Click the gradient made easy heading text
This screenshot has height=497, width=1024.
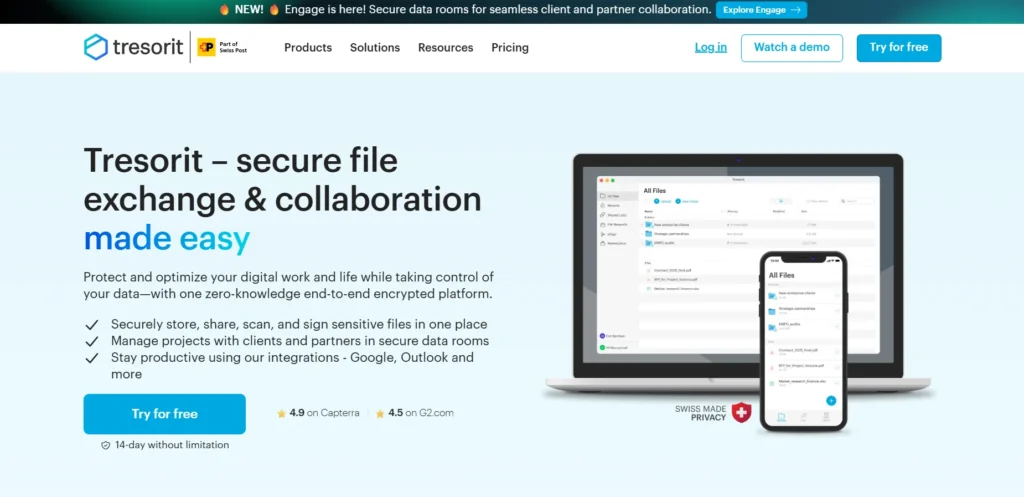point(167,240)
